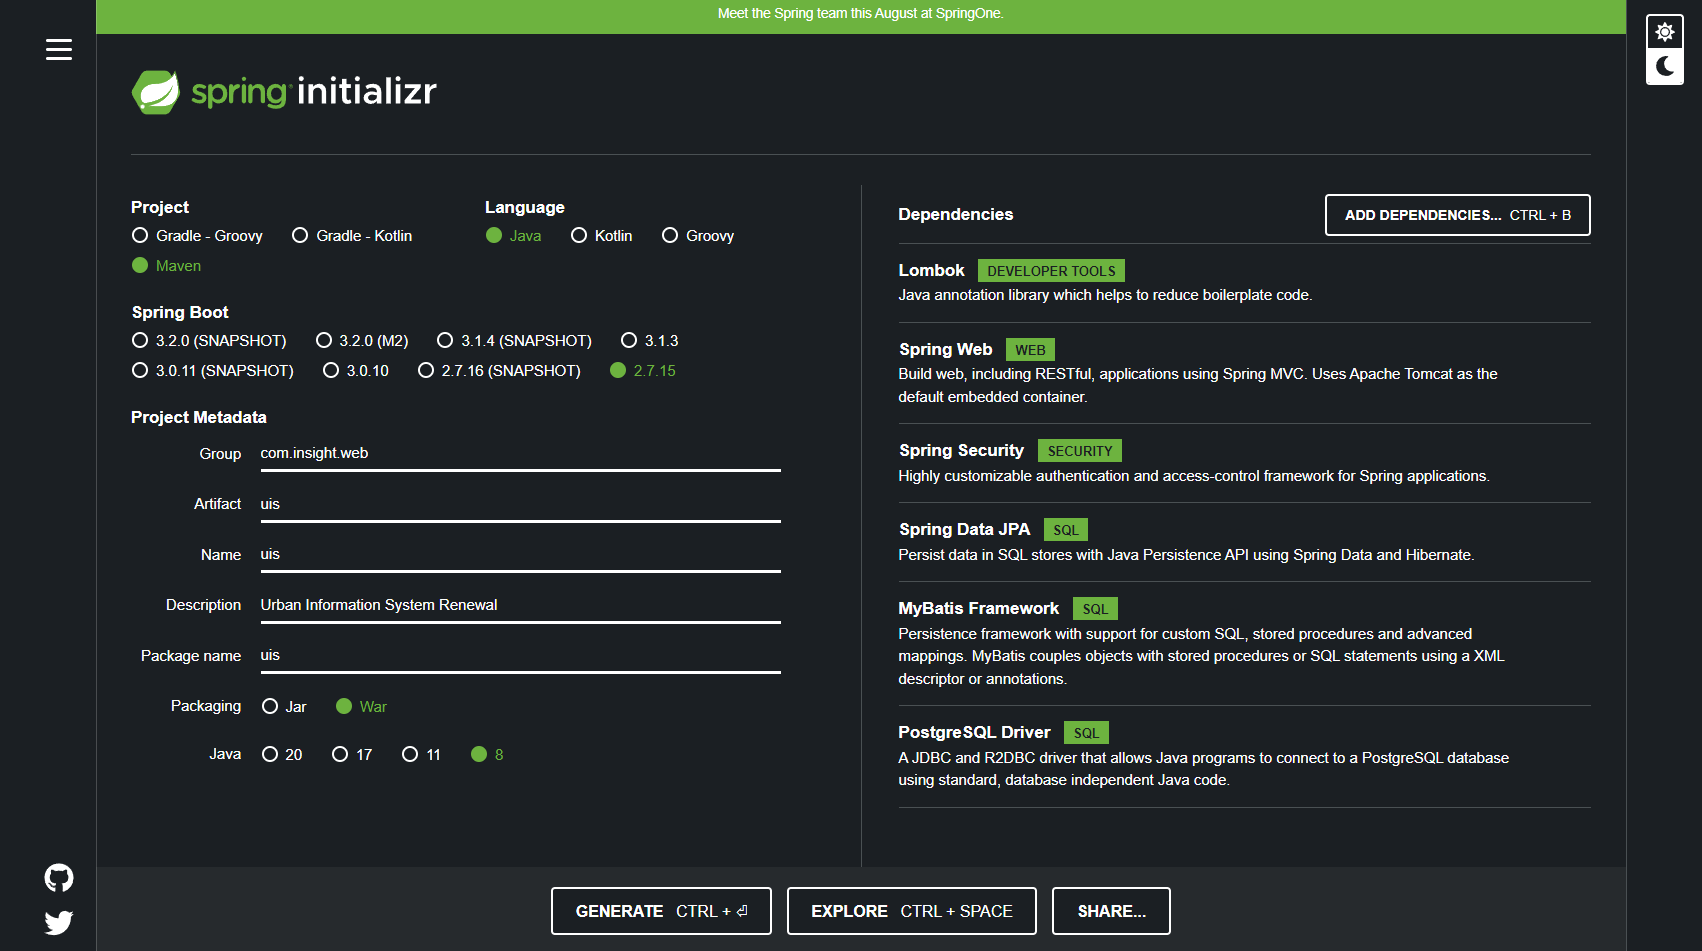Select Spring Boot 3.0.10

(356, 371)
